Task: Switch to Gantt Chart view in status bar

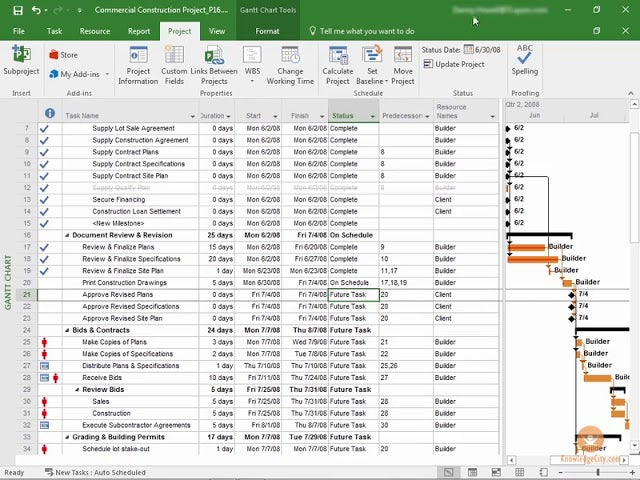Action: point(448,472)
